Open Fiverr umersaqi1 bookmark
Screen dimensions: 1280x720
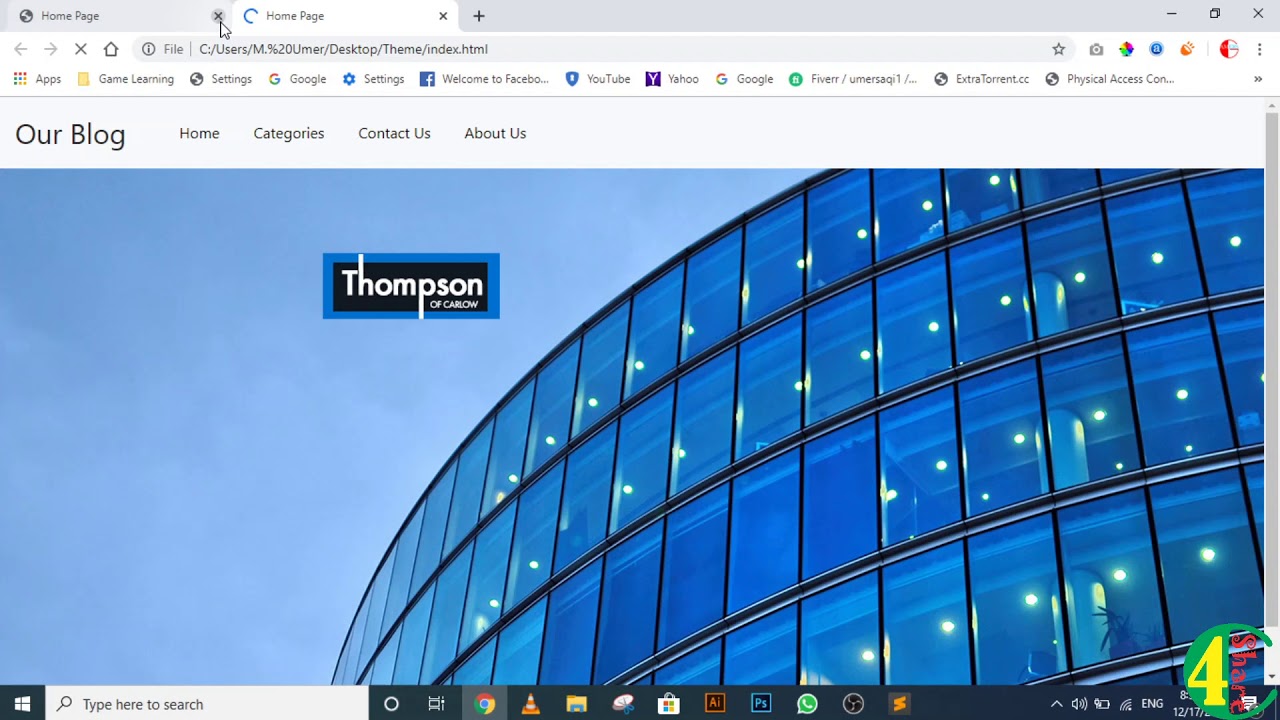pyautogui.click(x=853, y=79)
